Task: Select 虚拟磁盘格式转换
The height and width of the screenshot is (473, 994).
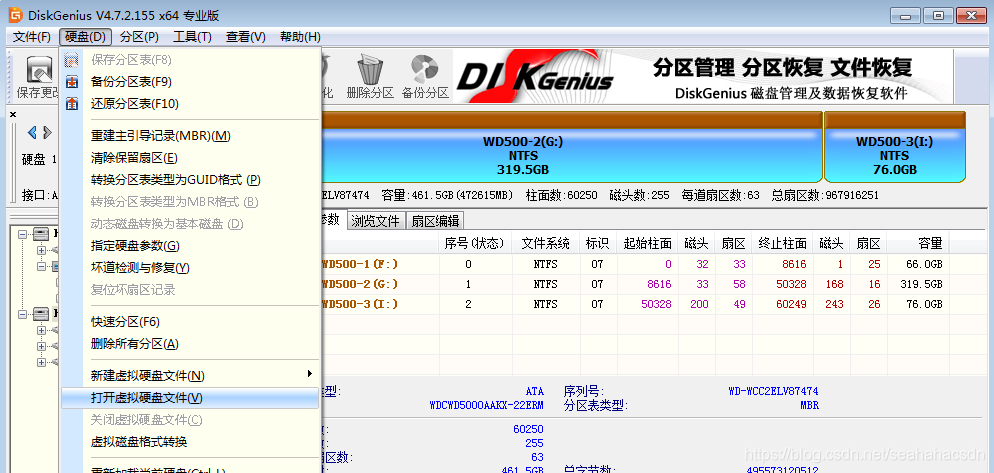Action: point(190,441)
